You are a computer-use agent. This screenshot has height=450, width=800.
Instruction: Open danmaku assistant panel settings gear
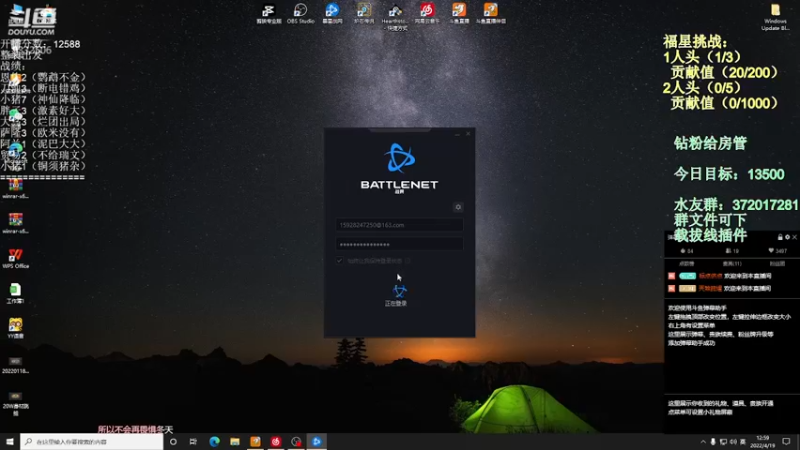[787, 237]
